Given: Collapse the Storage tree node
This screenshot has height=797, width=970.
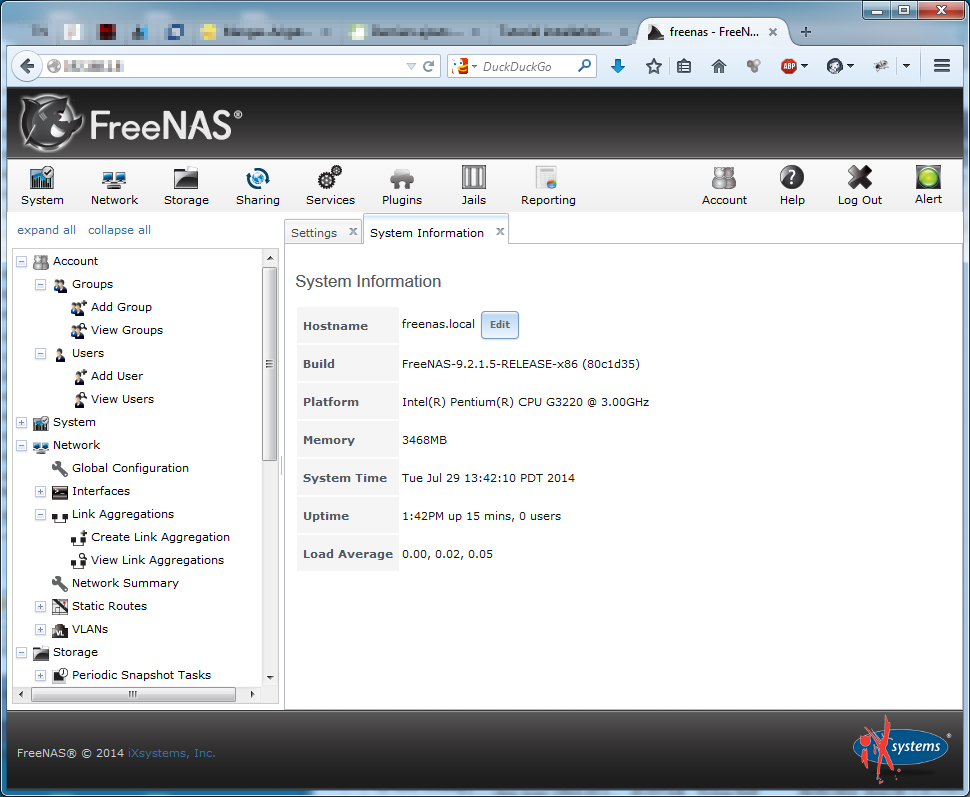Looking at the screenshot, I should coord(22,652).
